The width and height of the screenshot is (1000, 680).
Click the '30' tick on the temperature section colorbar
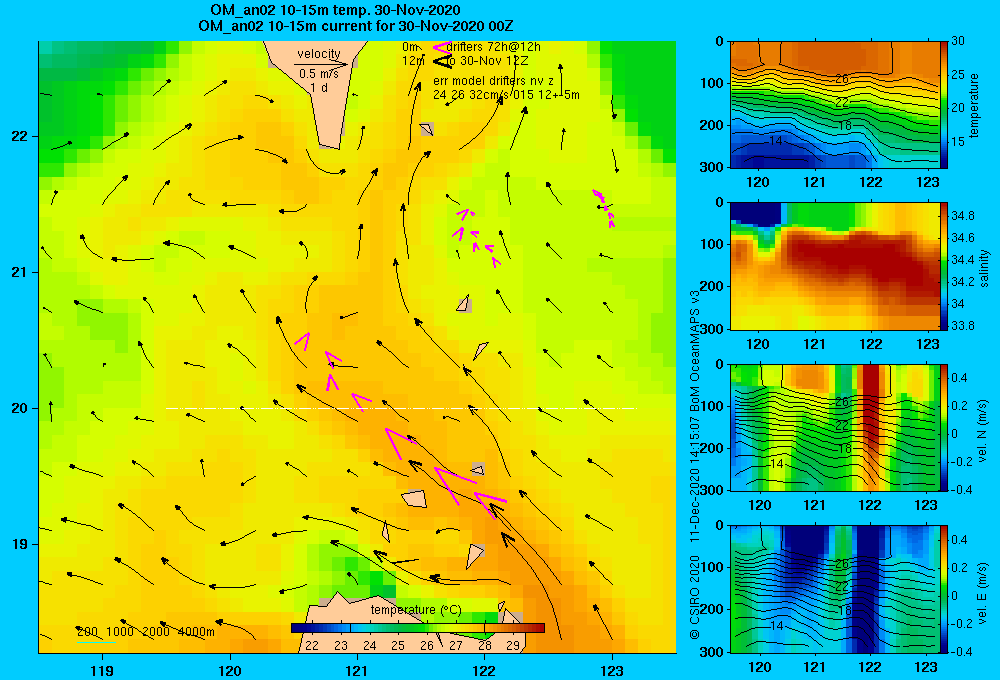(x=957, y=41)
